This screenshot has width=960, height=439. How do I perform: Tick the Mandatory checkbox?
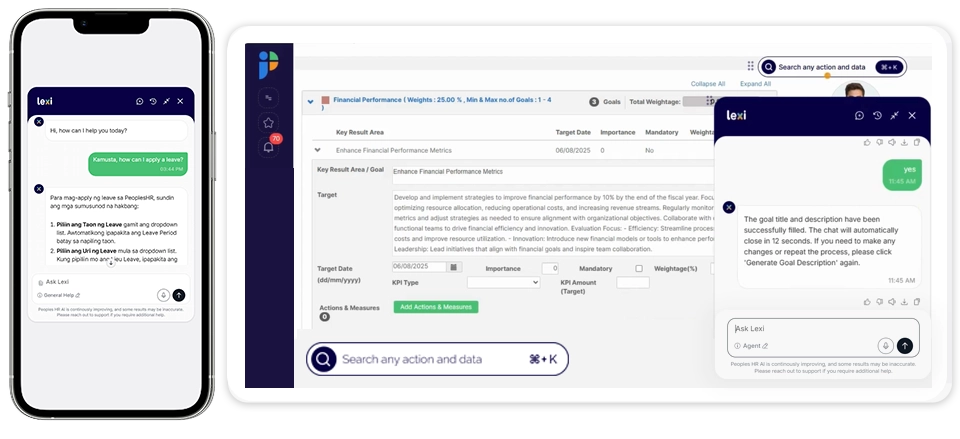pos(639,268)
